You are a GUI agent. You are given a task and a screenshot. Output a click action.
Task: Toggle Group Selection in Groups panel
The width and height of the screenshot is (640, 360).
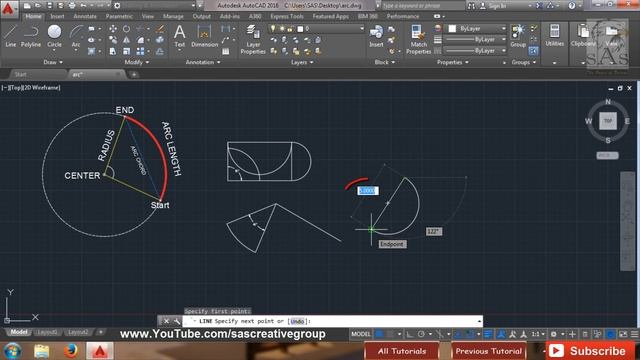533,51
